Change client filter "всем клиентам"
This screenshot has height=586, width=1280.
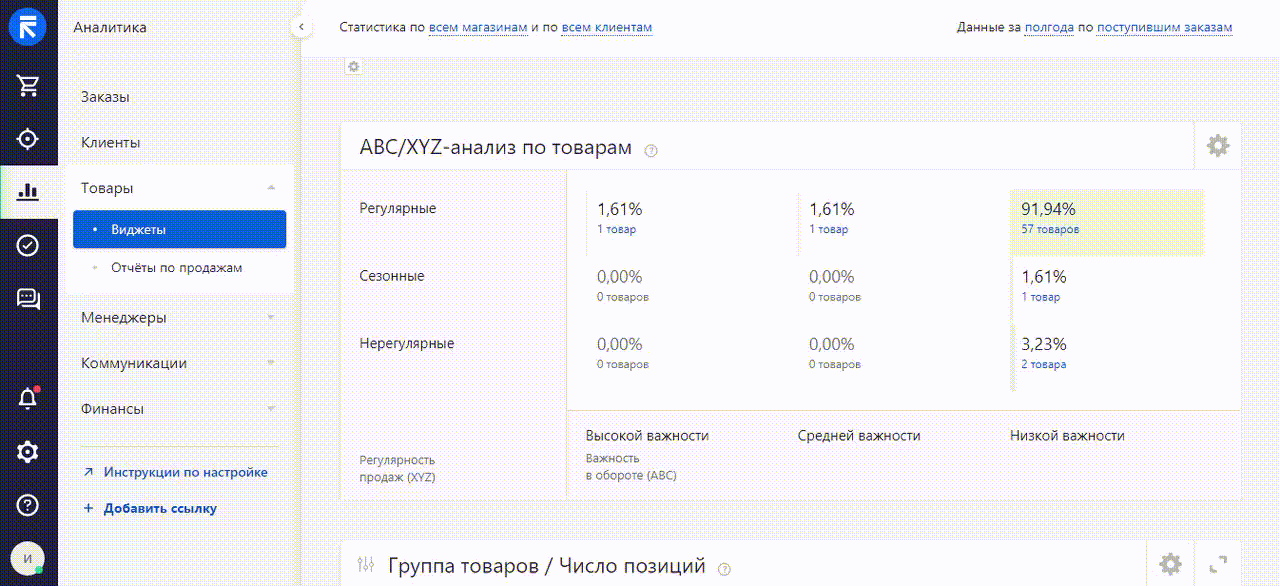coord(607,28)
